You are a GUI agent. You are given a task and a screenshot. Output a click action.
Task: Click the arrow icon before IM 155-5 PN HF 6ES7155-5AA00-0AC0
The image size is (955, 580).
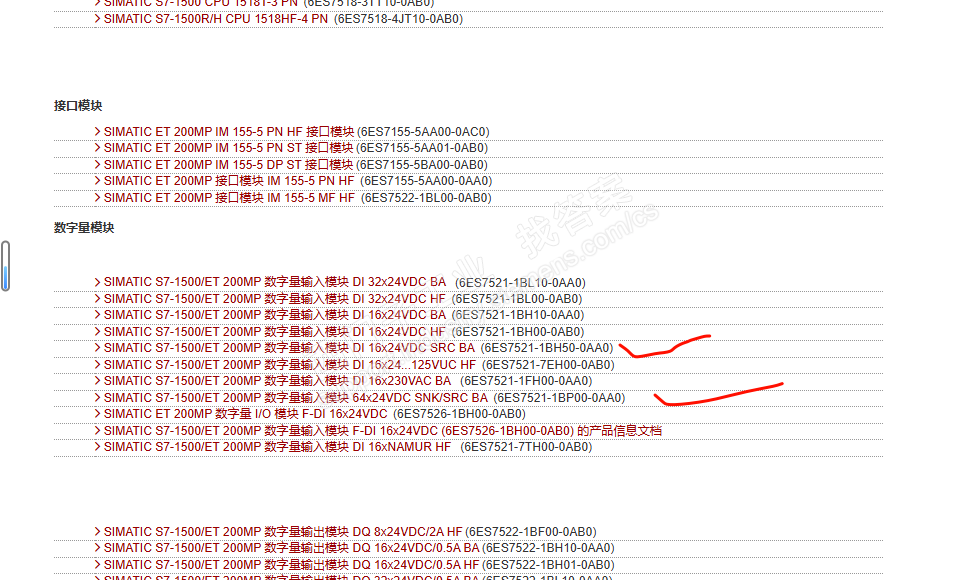tap(97, 132)
